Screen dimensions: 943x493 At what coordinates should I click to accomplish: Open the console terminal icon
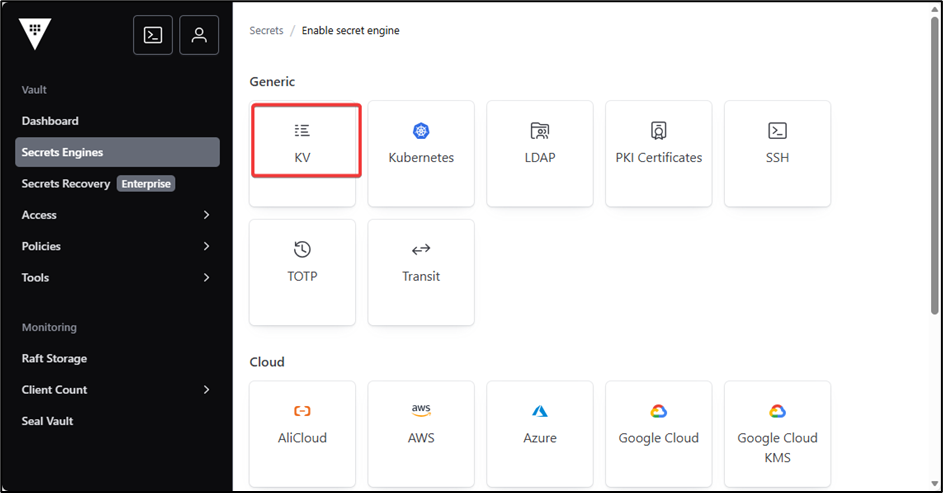point(153,35)
